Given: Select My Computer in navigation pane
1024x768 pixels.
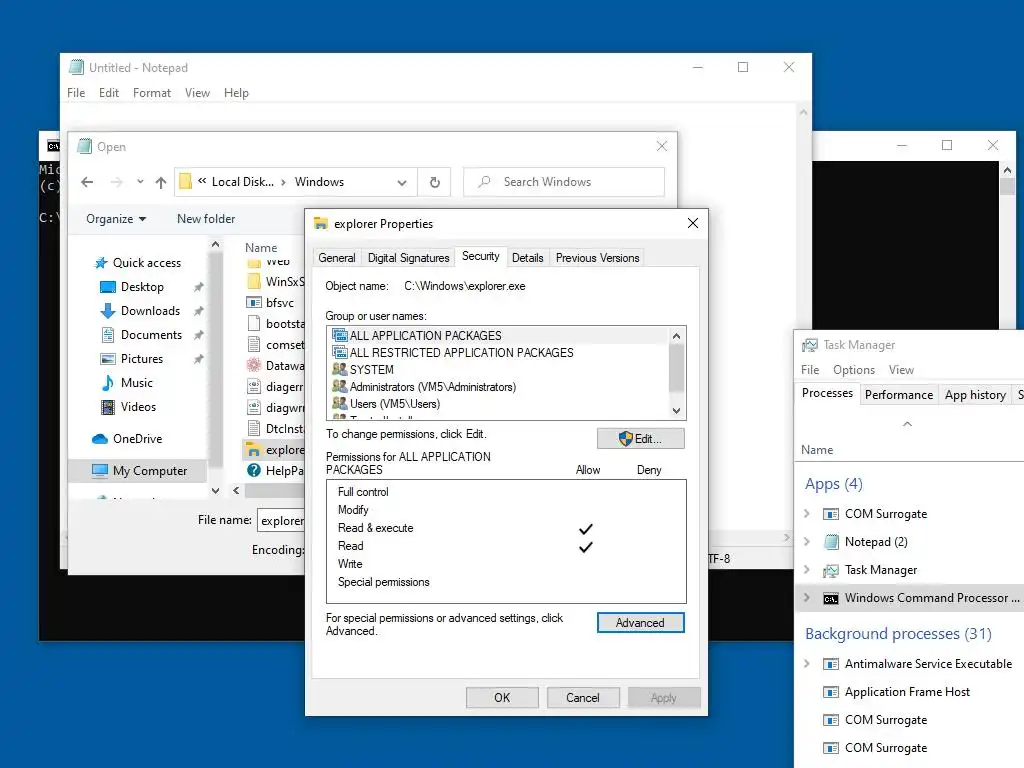Looking at the screenshot, I should [138, 471].
